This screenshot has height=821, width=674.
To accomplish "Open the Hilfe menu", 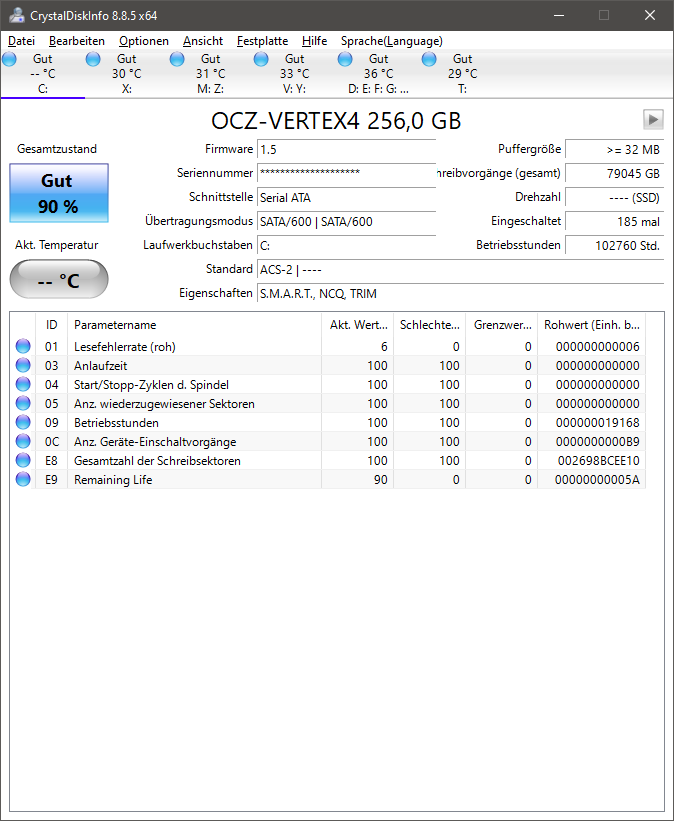I will point(314,41).
